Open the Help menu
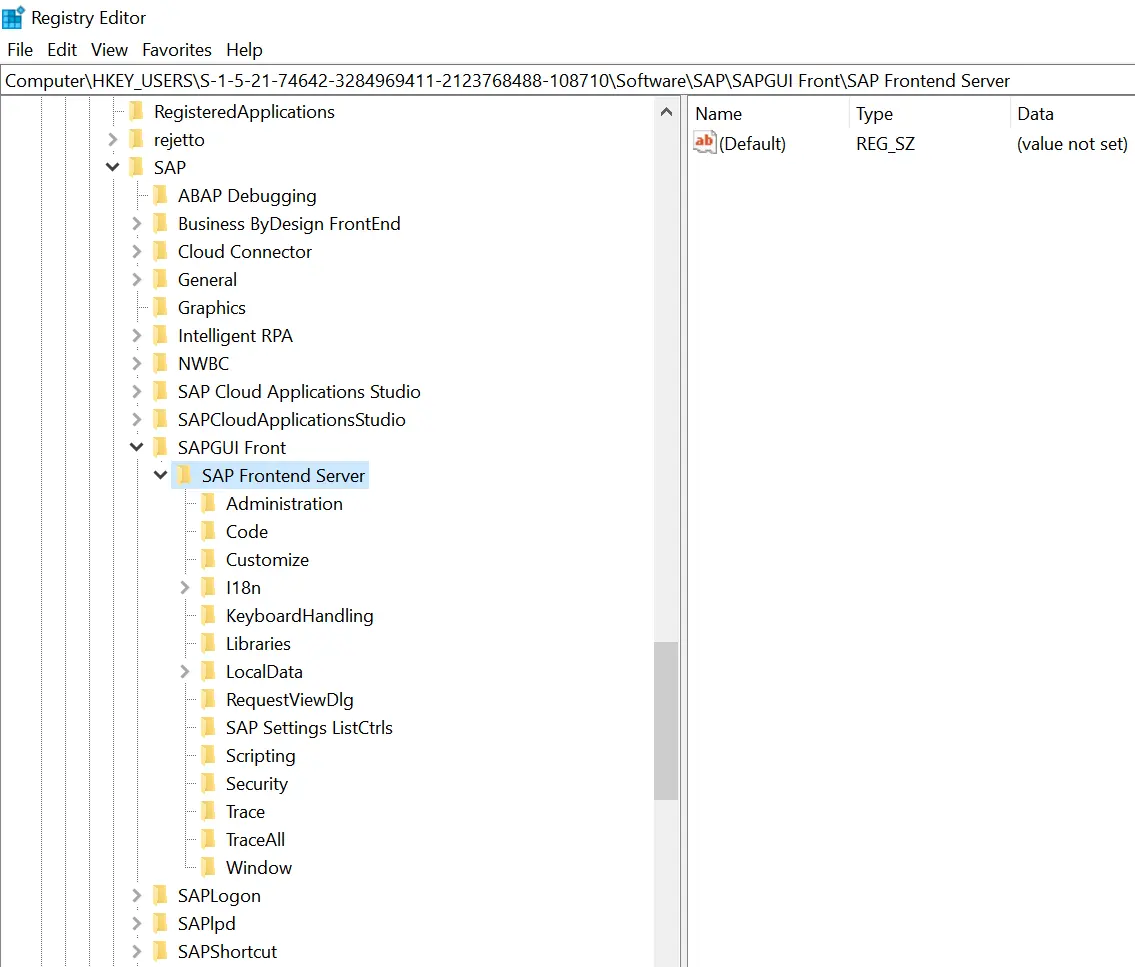The image size is (1135, 967). [x=244, y=50]
